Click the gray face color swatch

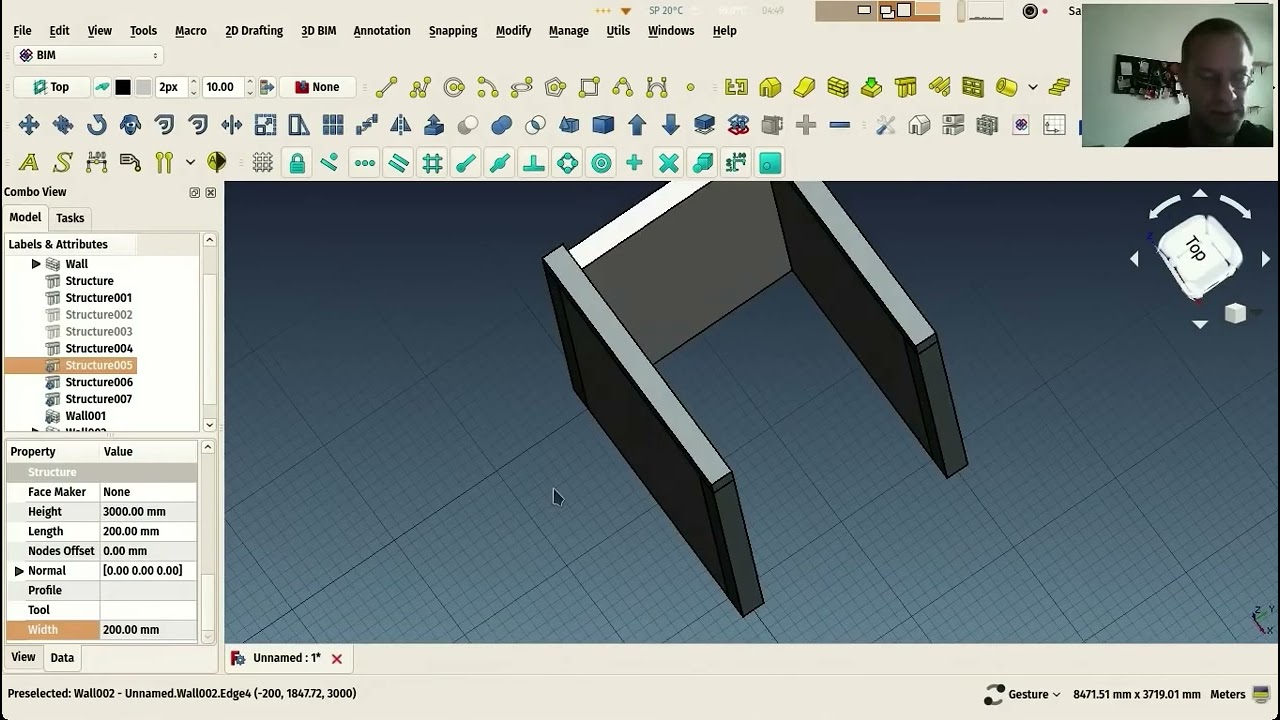tap(143, 87)
